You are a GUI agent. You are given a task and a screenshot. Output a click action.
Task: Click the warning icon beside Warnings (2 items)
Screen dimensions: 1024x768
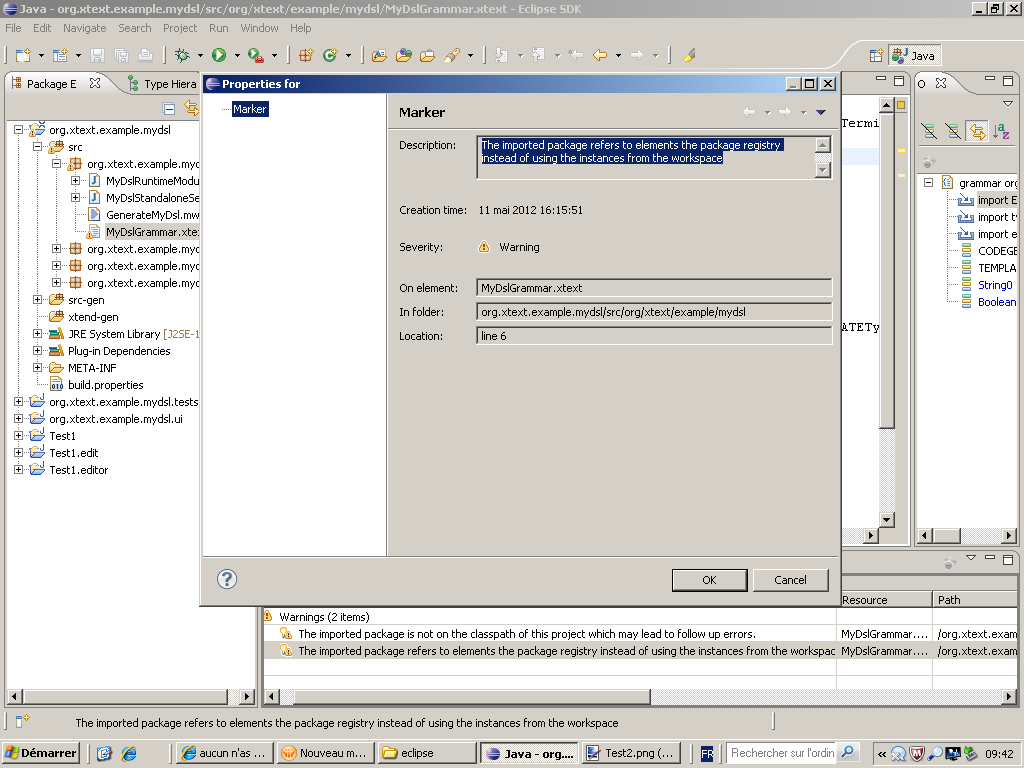pos(268,616)
